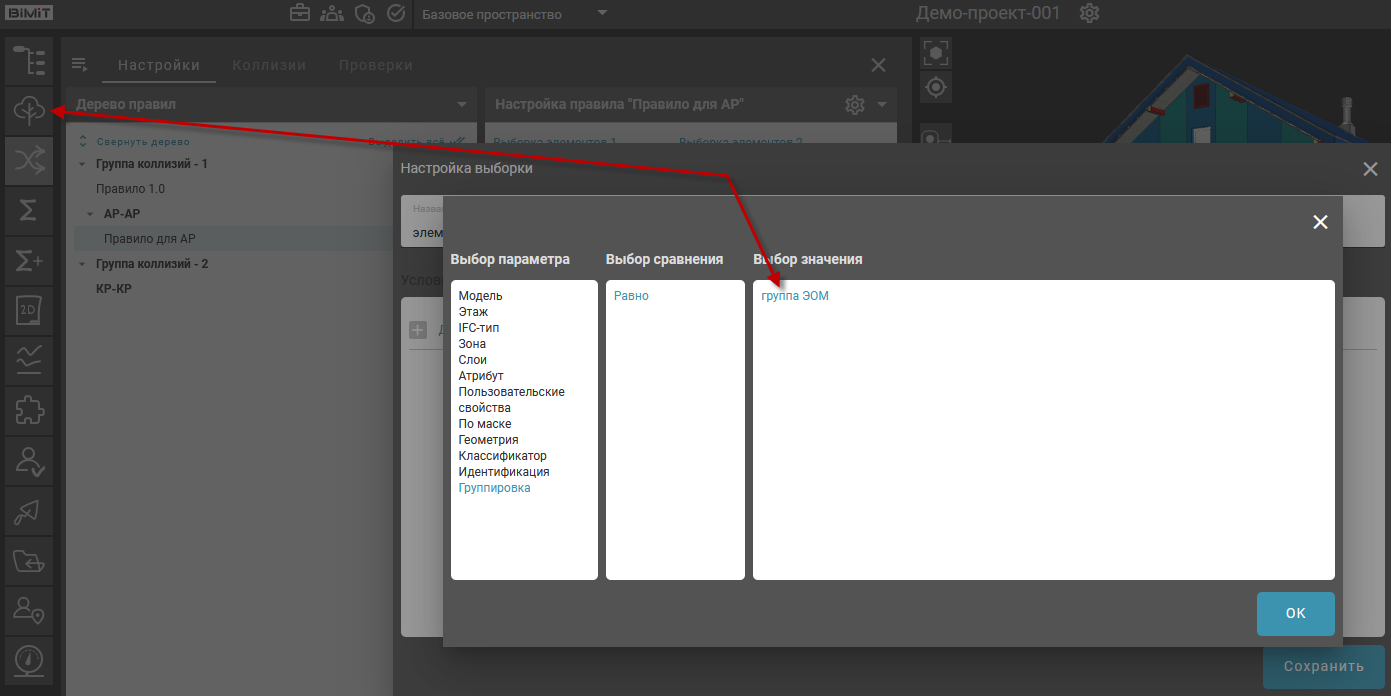Select the sigma summation tool icon
1391x696 pixels.
click(x=29, y=211)
